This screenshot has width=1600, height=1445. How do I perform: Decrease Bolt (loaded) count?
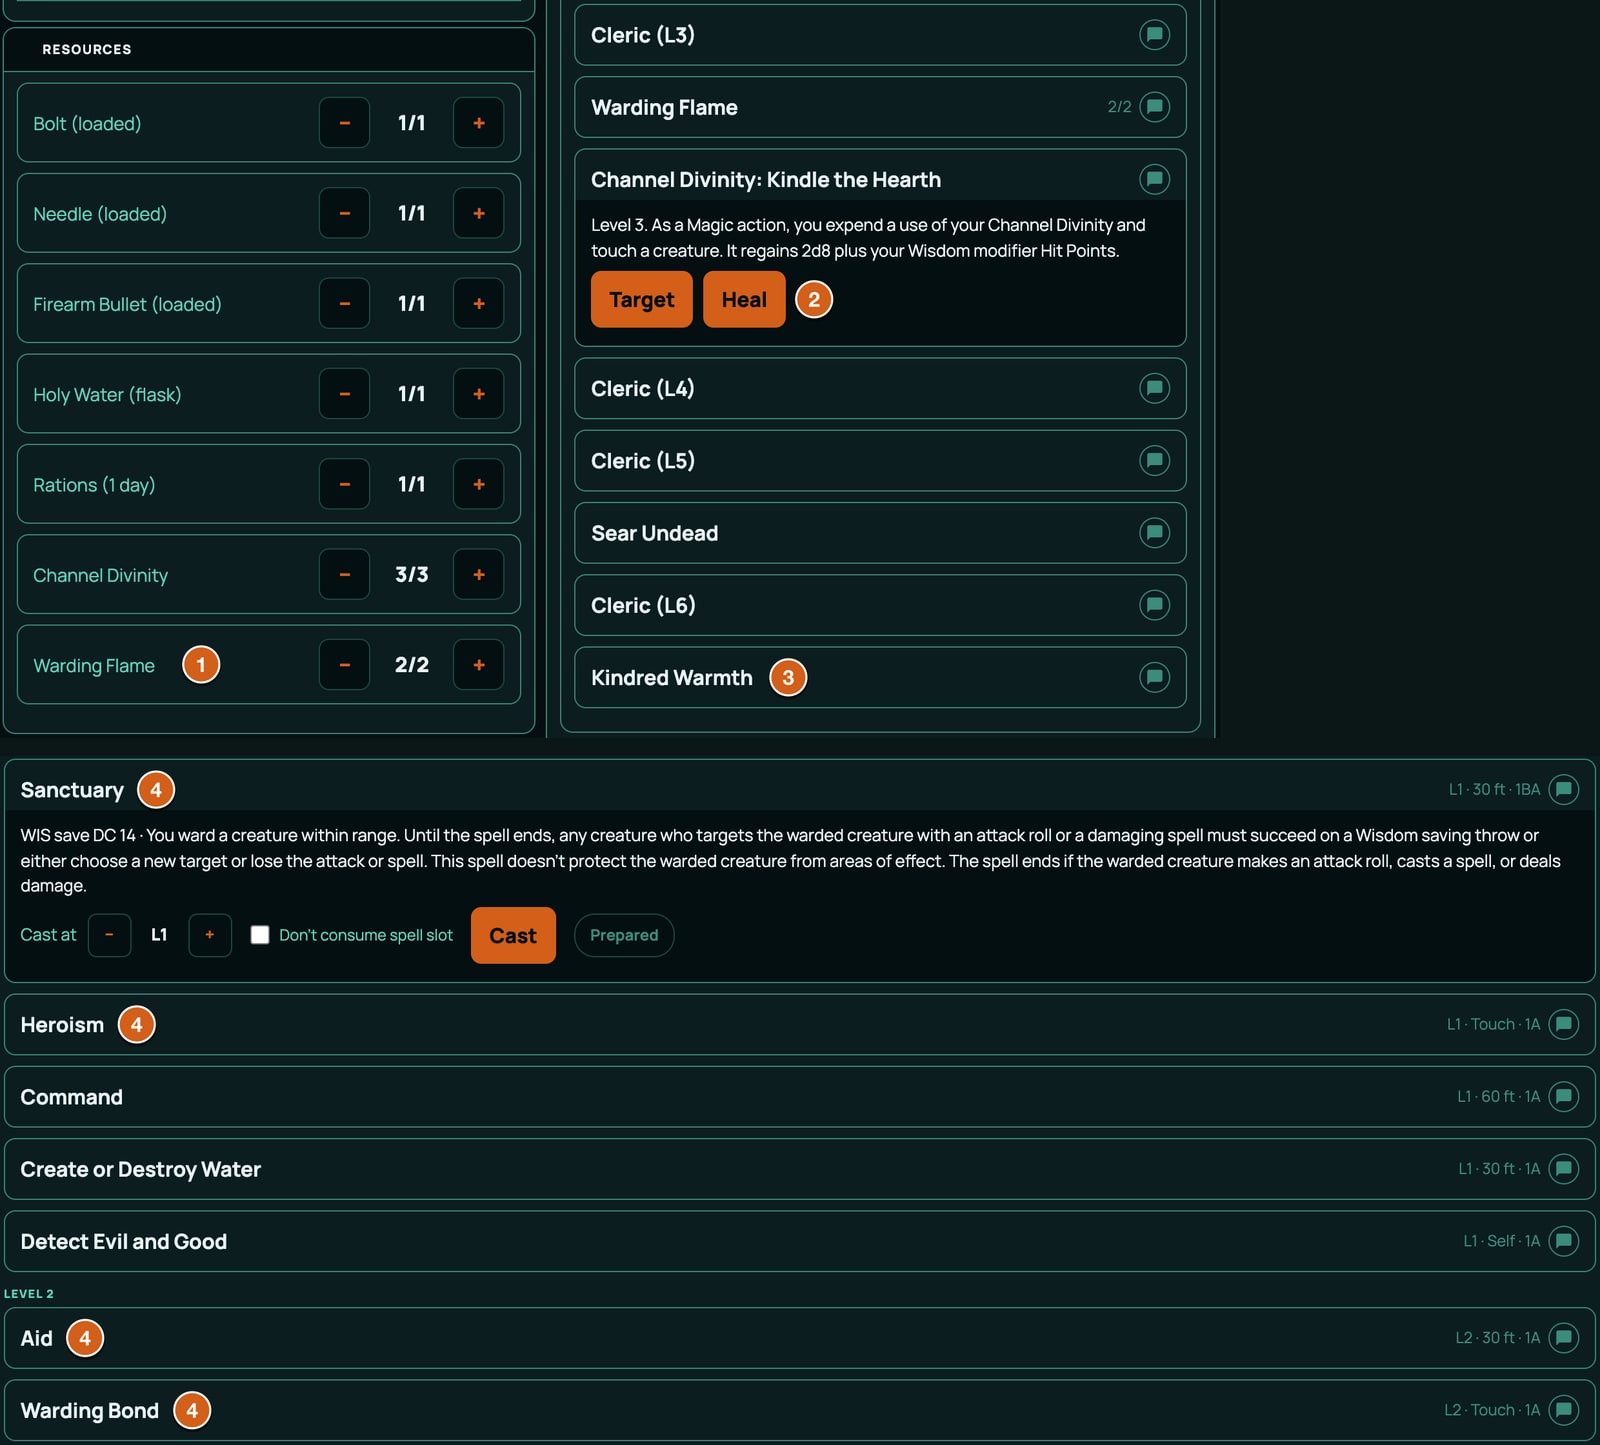[344, 123]
